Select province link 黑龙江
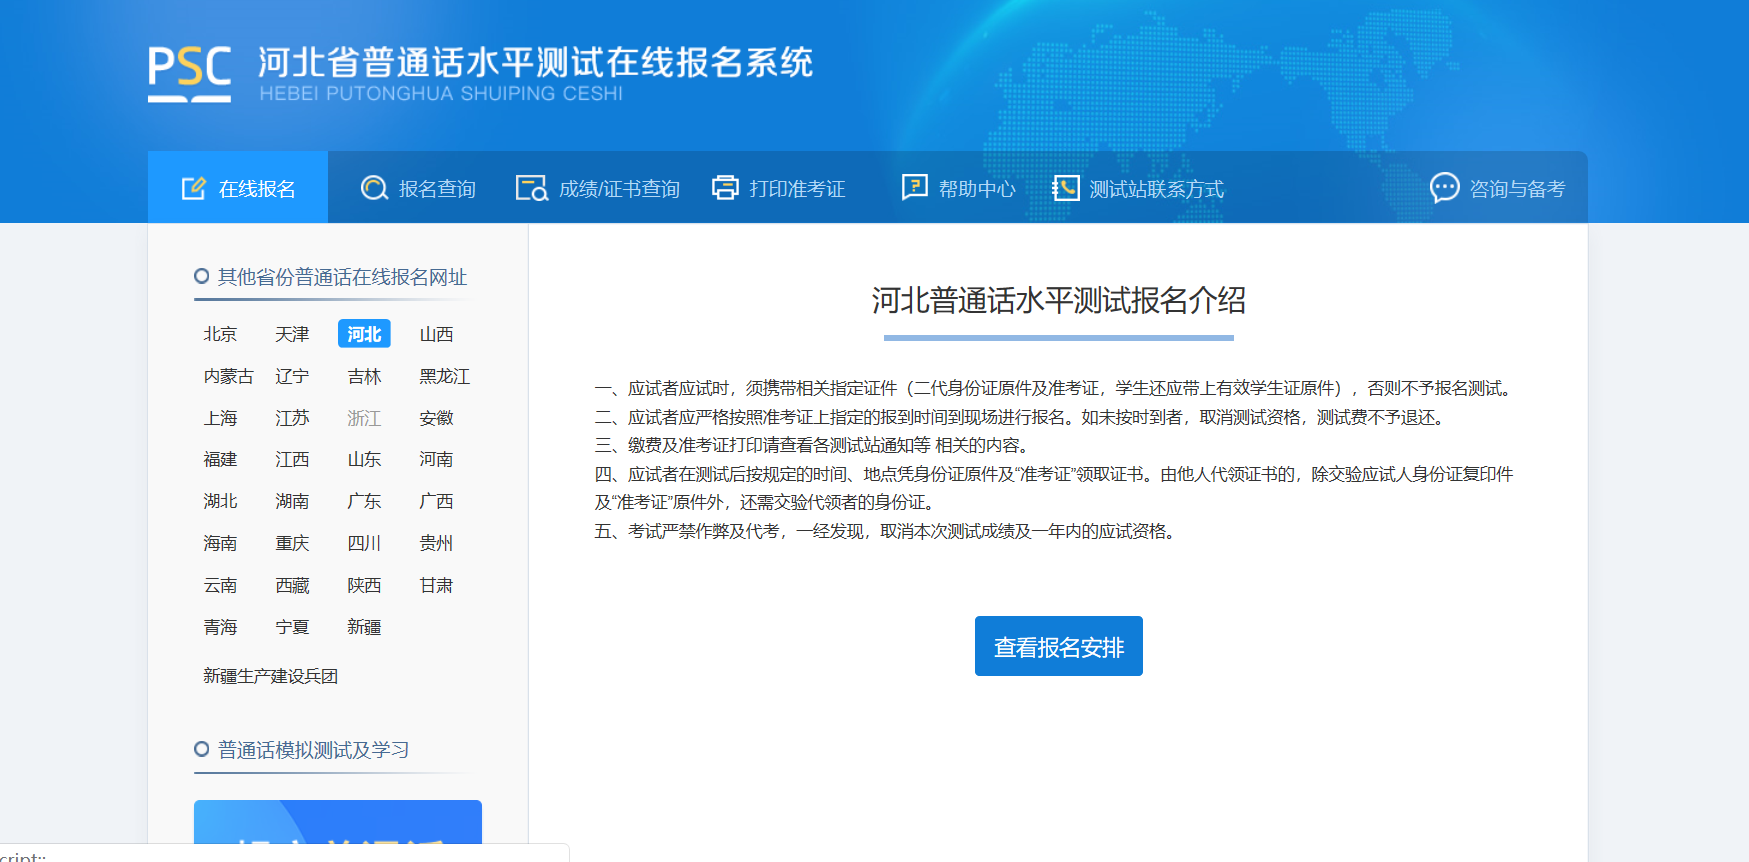Viewport: 1749px width, 862px height. click(445, 376)
